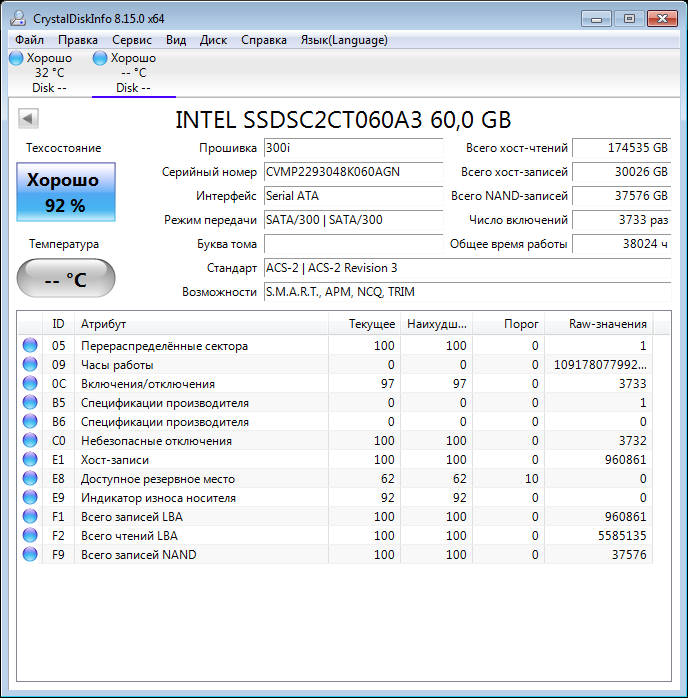Click the Интерфейс field Serial ATA
Screen dimensions: 688x698
[x=353, y=196]
